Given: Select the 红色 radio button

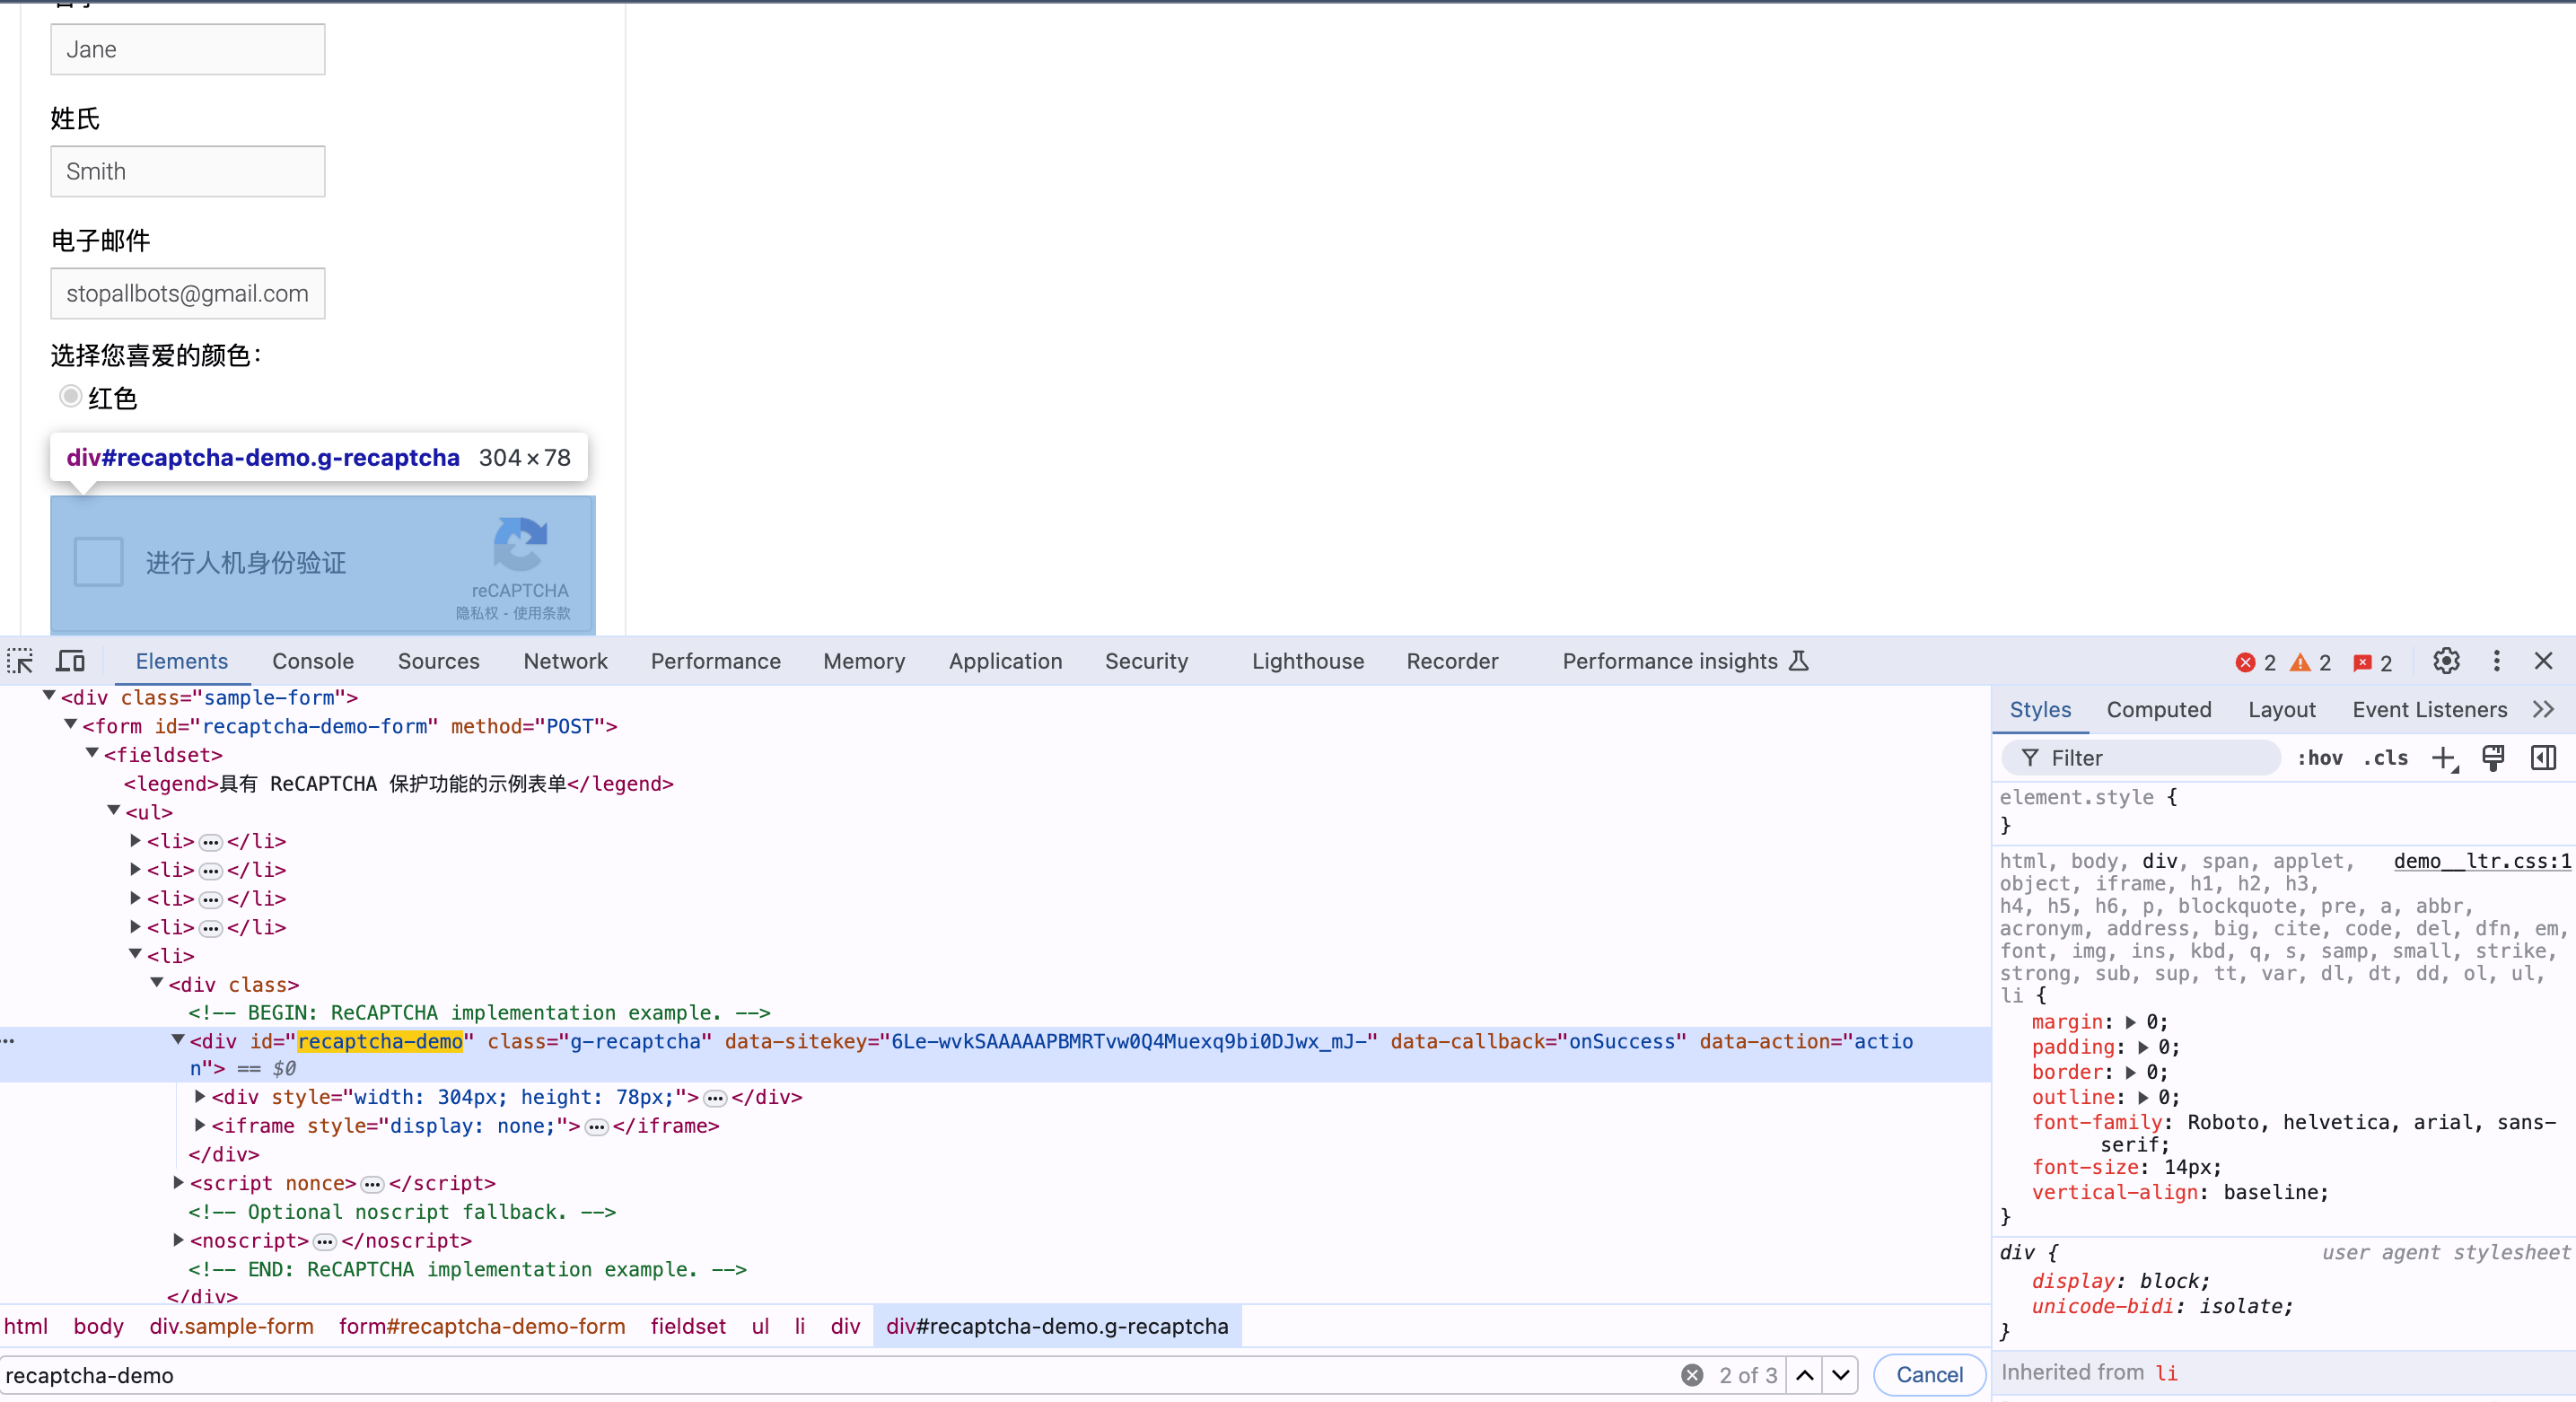Looking at the screenshot, I should (x=70, y=397).
